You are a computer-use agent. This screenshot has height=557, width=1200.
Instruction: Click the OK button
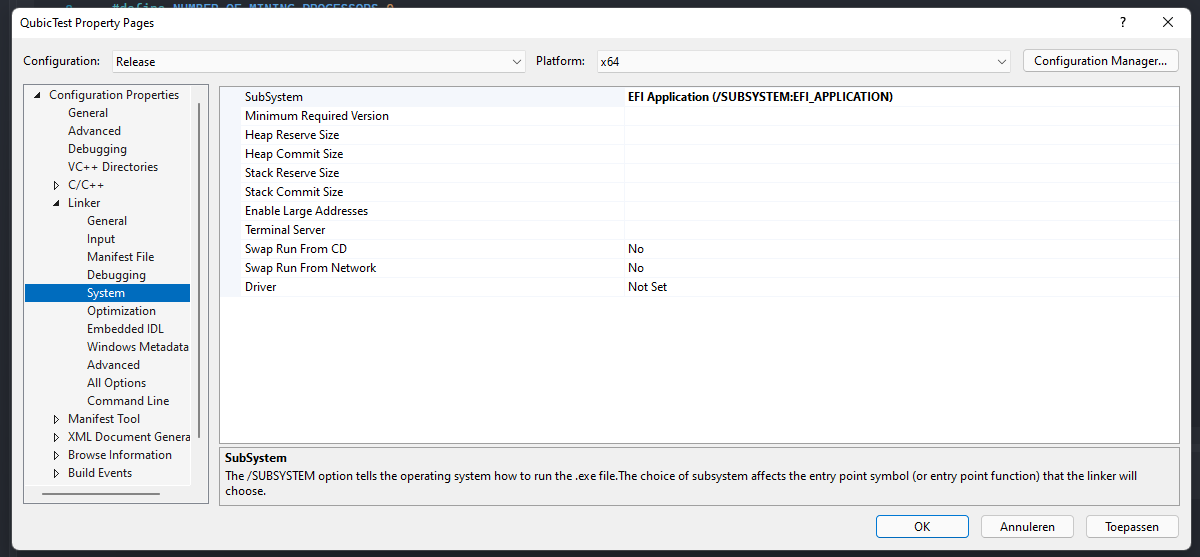pos(922,526)
